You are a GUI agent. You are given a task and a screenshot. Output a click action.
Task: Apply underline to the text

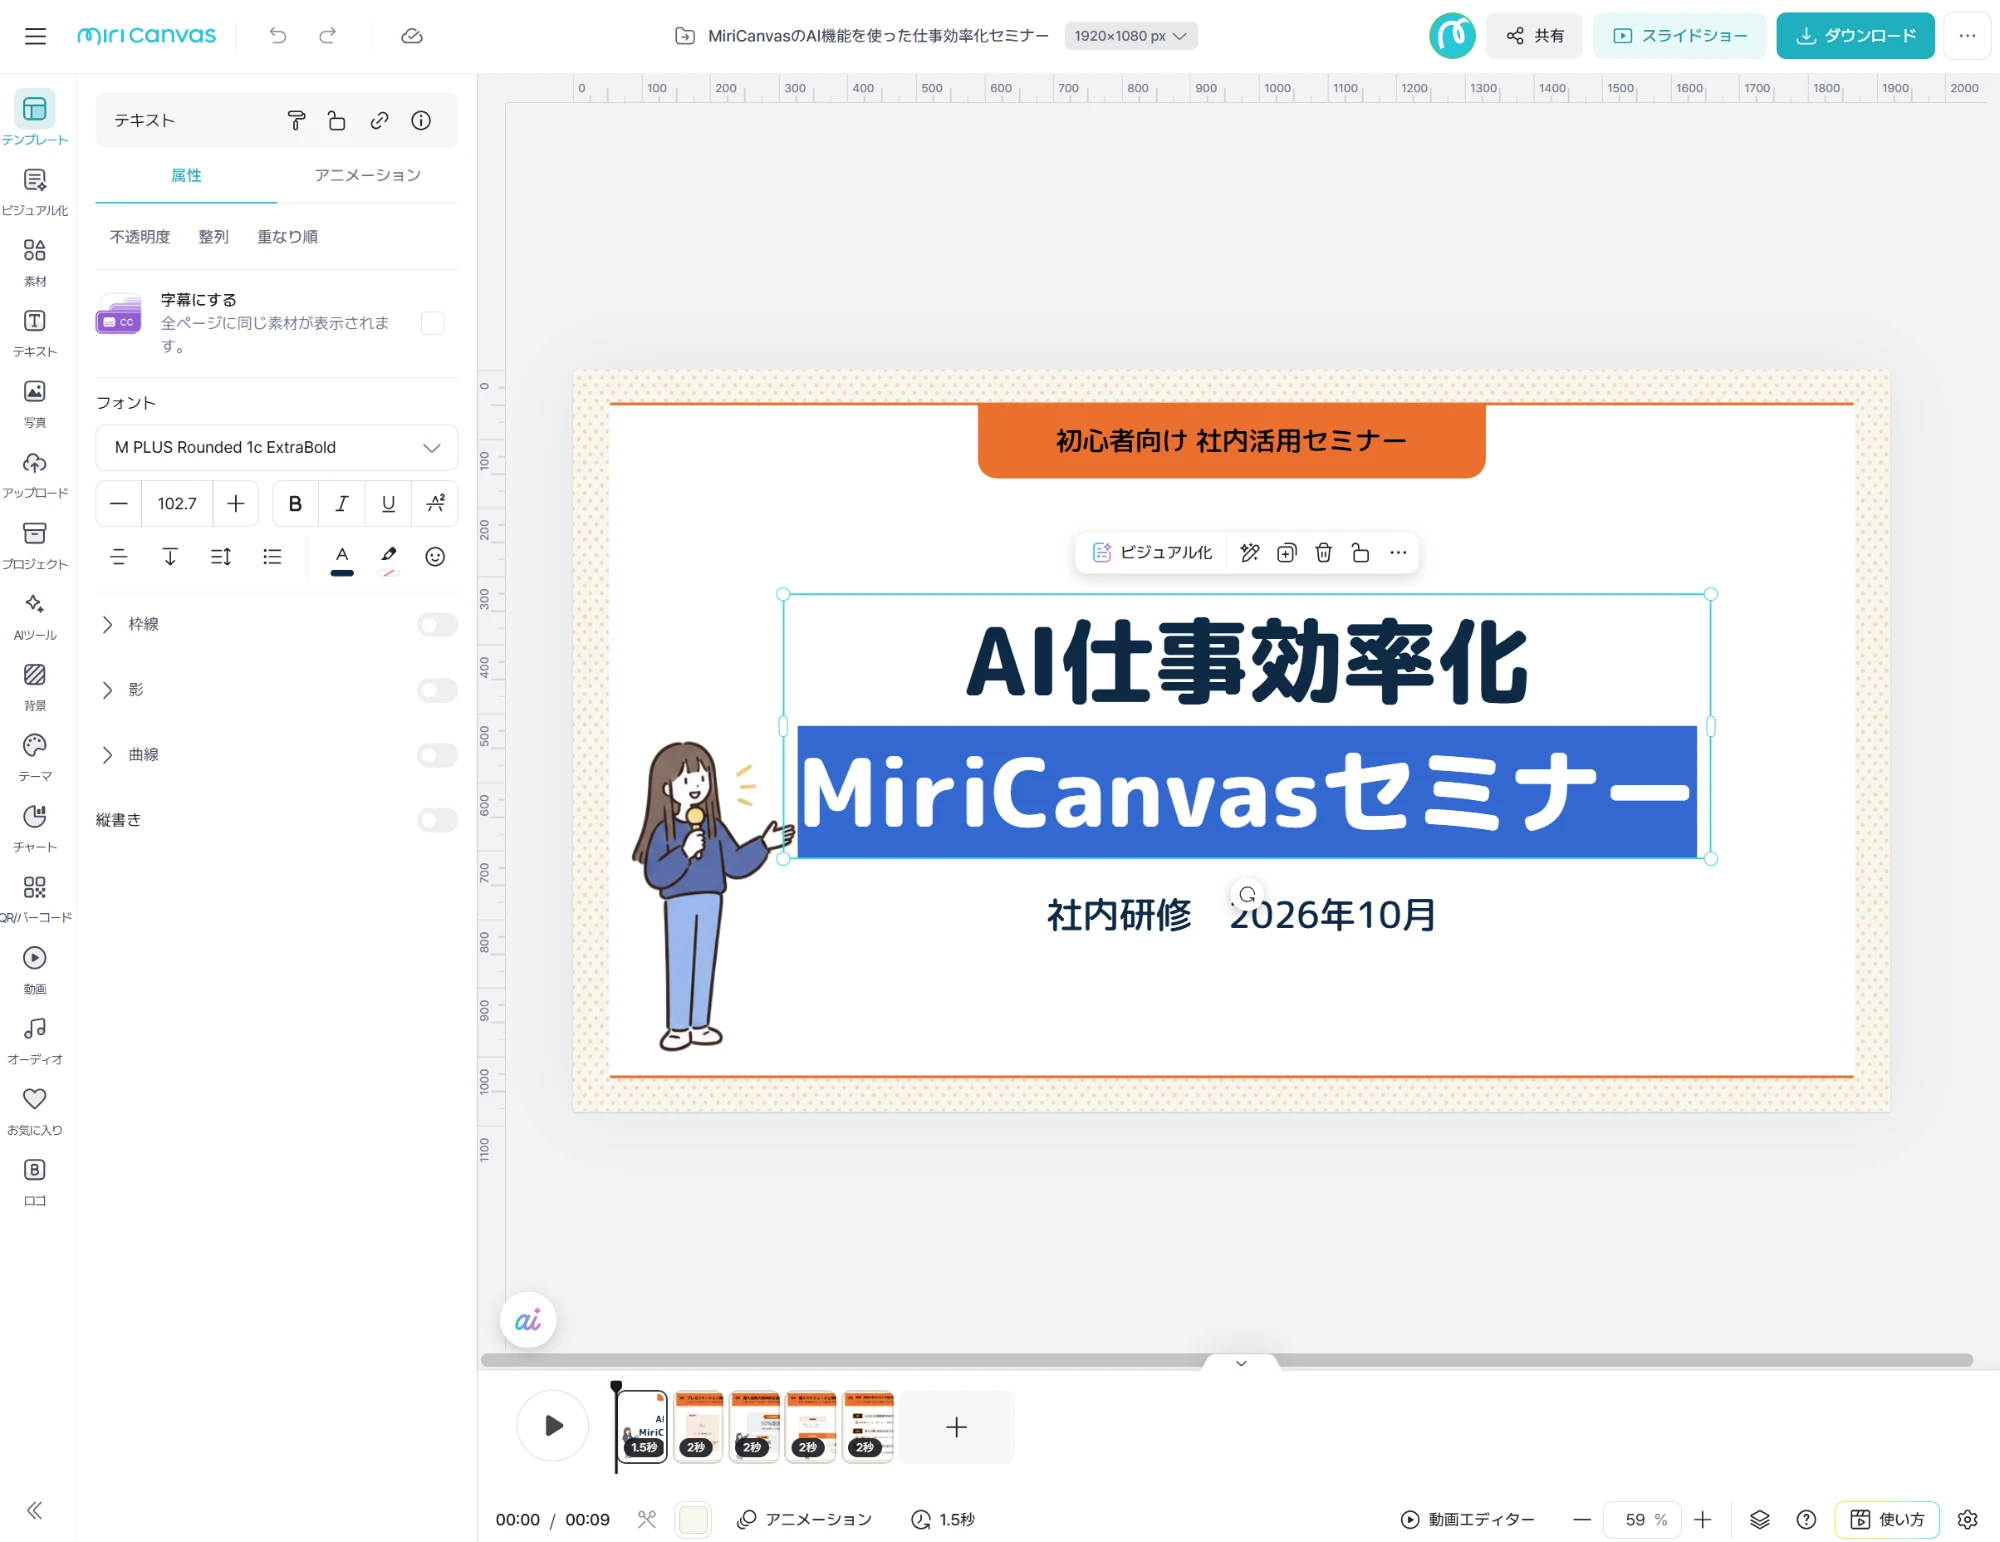tap(388, 504)
